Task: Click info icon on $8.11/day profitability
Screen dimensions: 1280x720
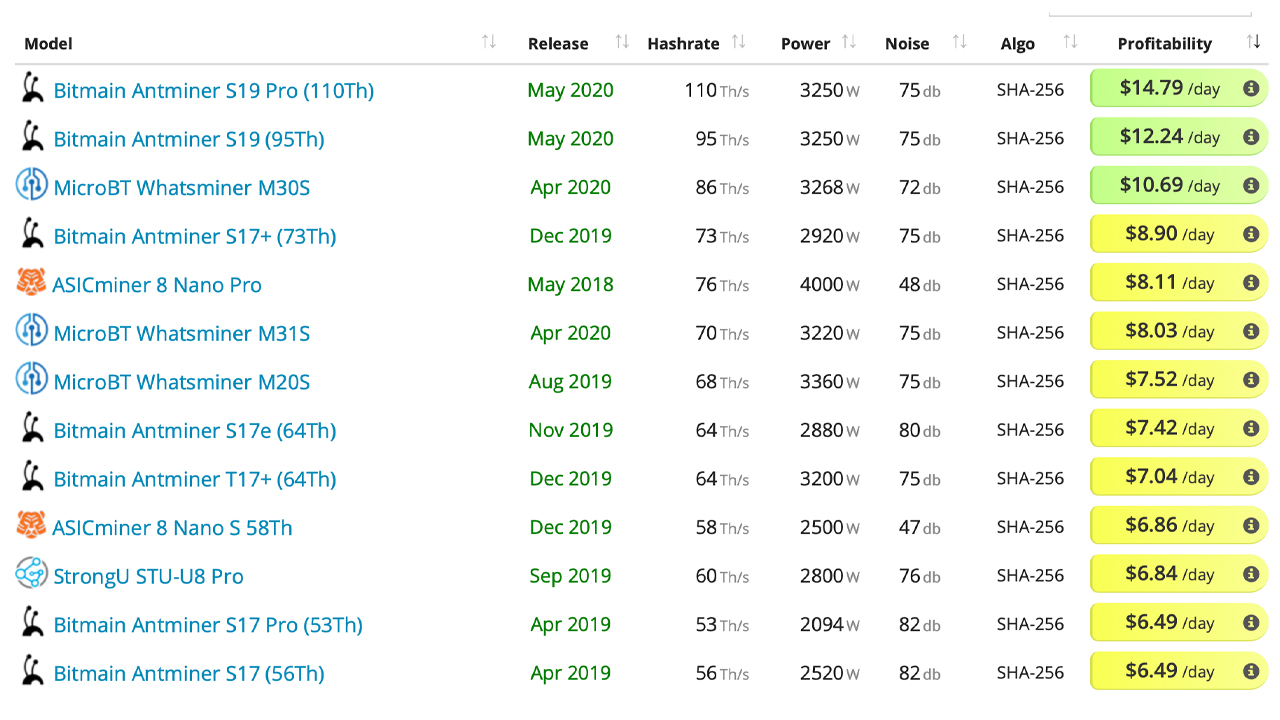Action: click(1250, 283)
